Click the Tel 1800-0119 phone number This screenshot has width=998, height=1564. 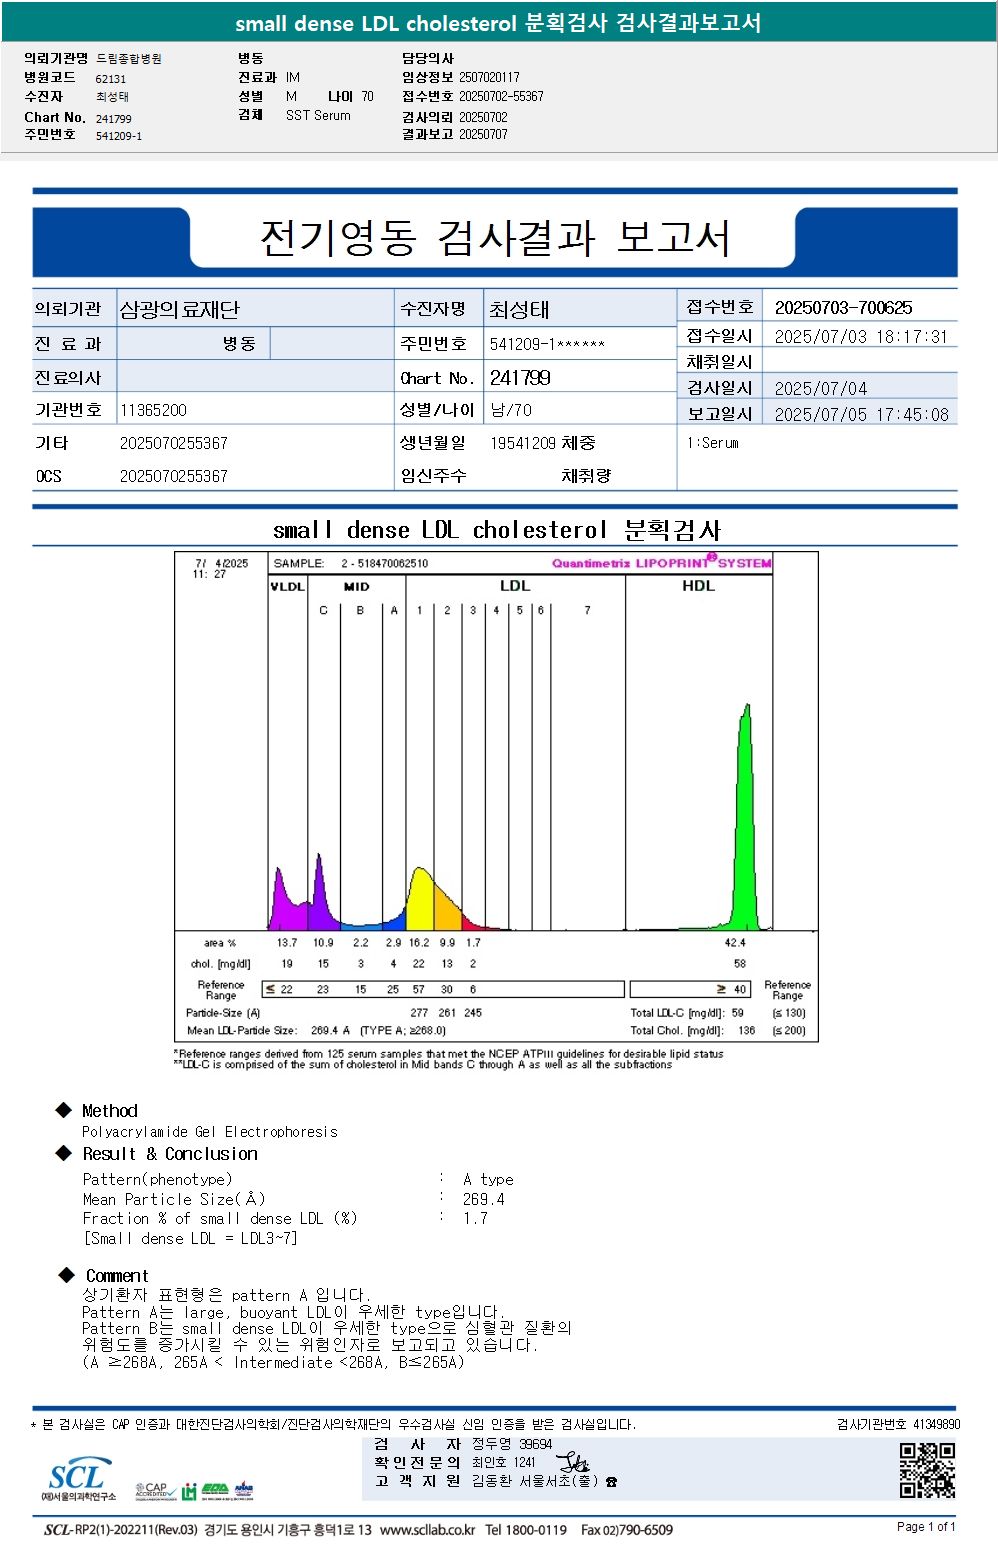pos(526,1530)
